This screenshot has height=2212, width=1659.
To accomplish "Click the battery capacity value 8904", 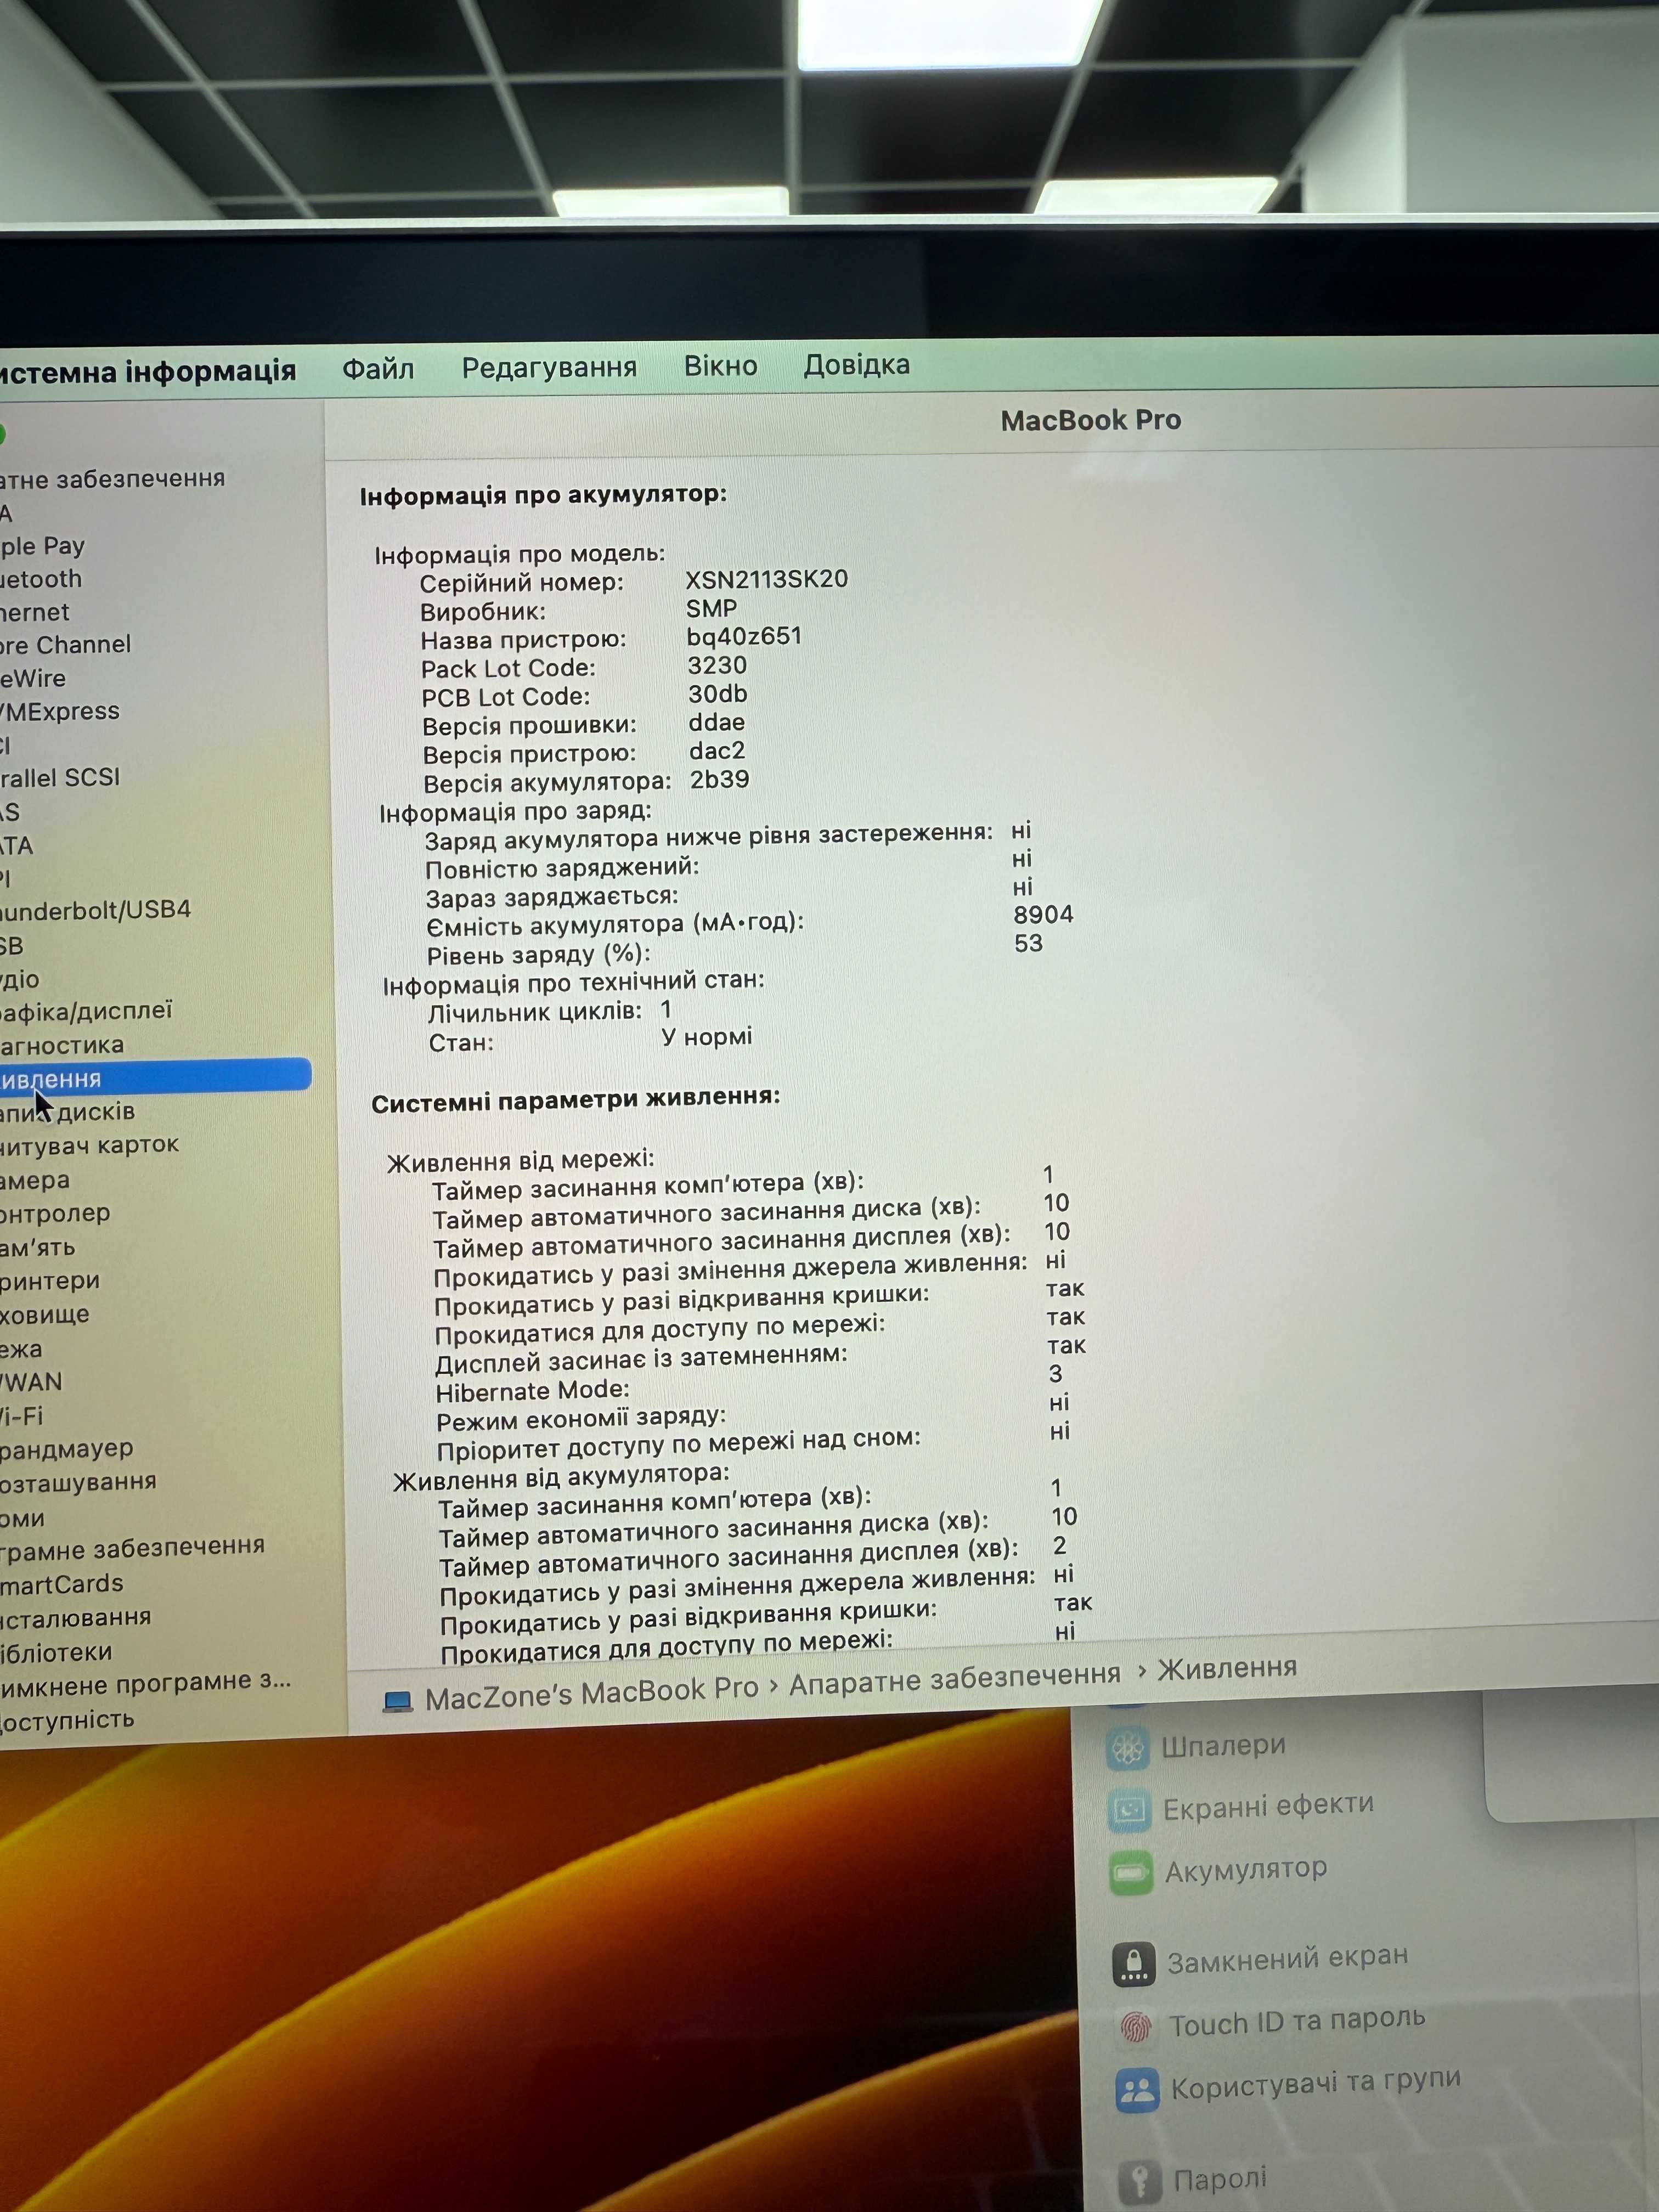I will click(x=1043, y=914).
